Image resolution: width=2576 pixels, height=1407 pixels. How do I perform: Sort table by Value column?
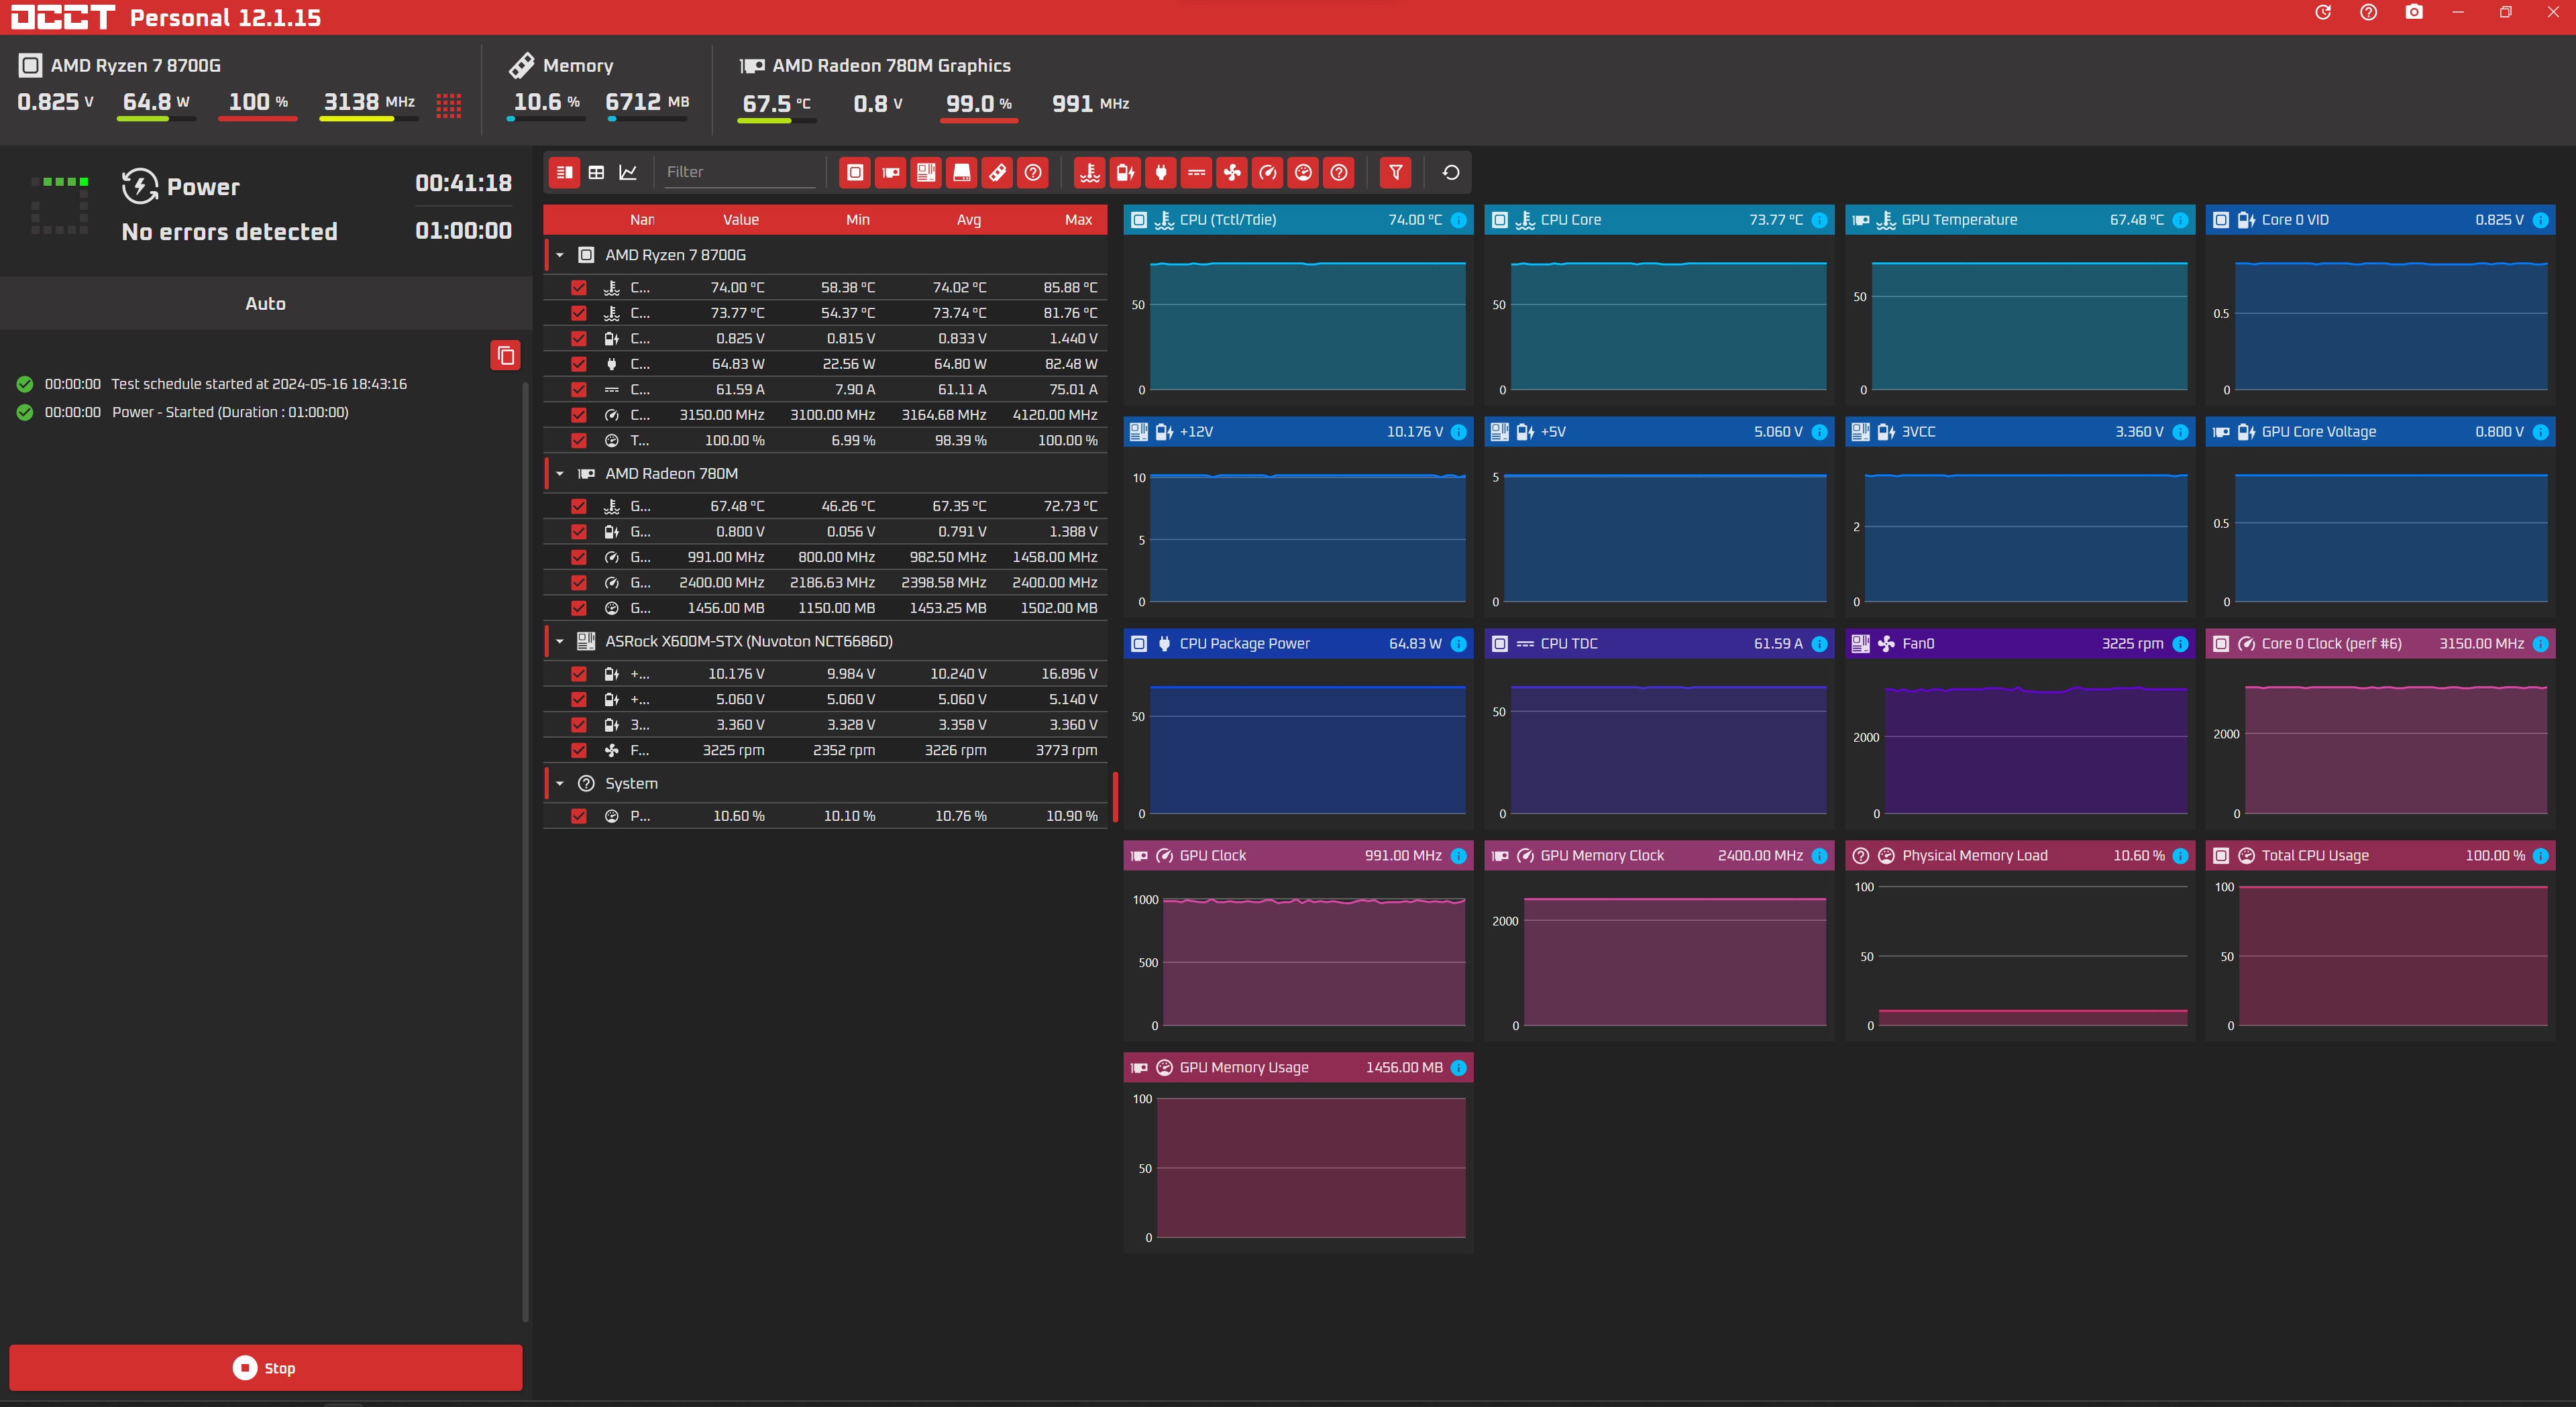point(741,220)
